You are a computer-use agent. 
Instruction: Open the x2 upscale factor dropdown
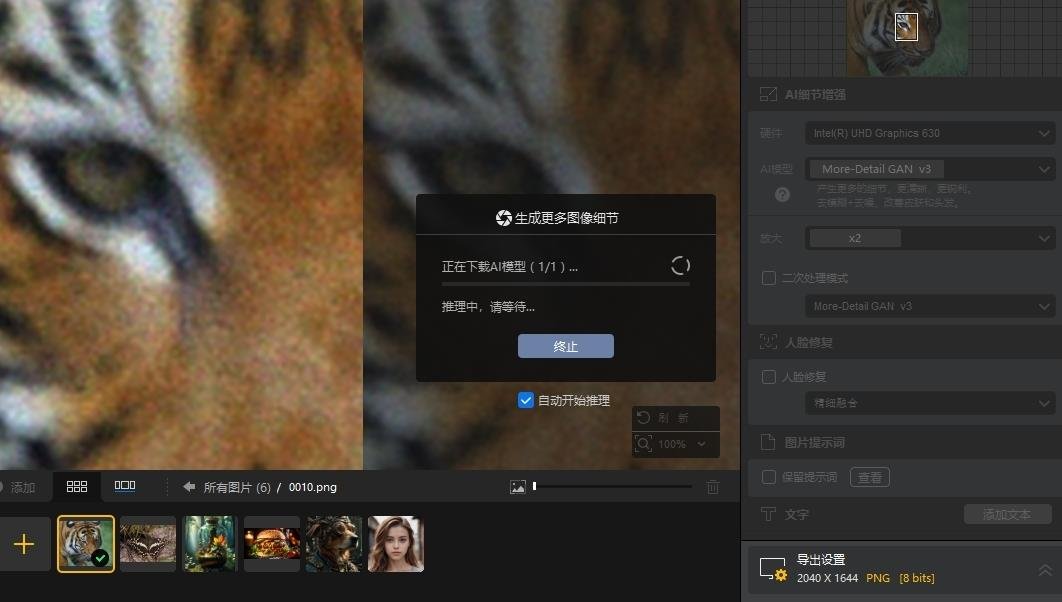pyautogui.click(x=930, y=238)
